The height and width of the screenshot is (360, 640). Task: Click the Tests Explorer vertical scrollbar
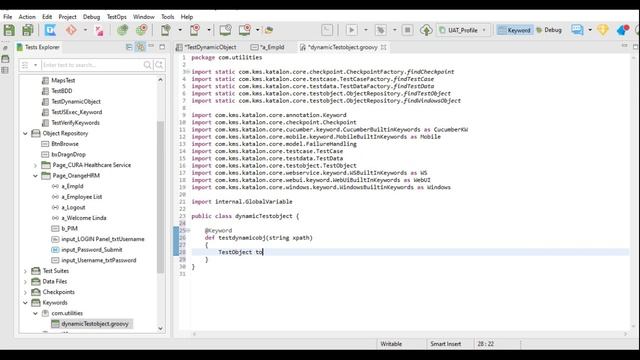[x=160, y=196]
